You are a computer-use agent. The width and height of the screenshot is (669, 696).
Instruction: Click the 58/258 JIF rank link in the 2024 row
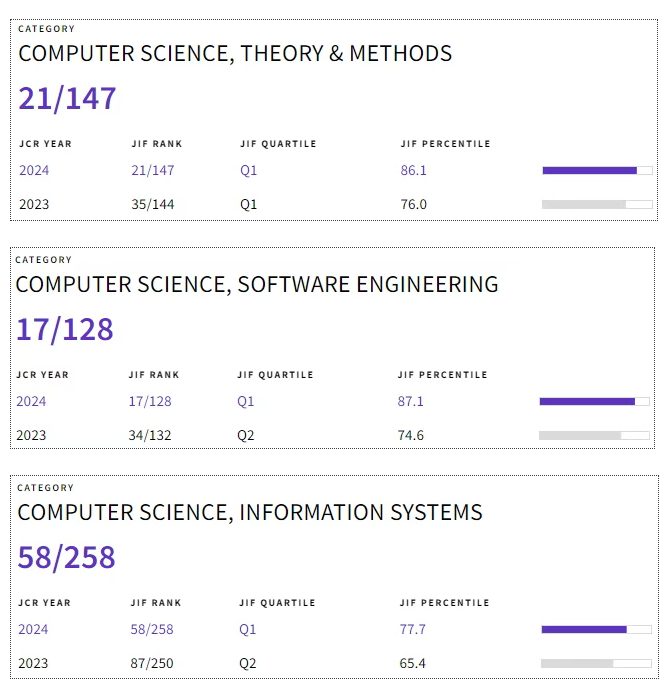[152, 629]
